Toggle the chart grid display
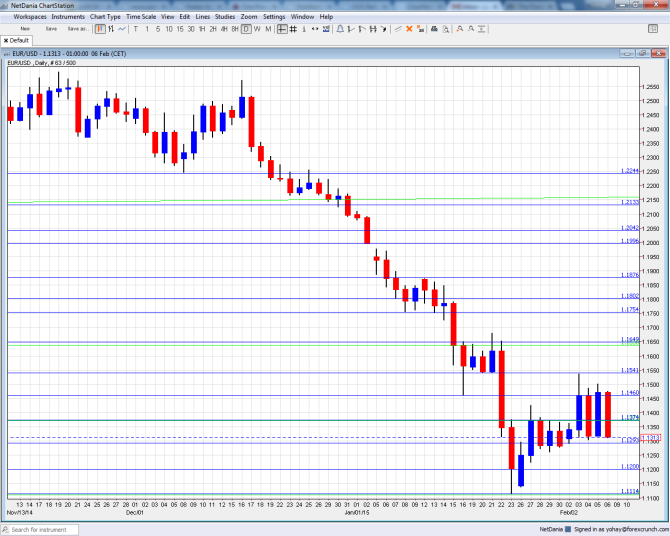Screen dimensions: 670x536 pyautogui.click(x=293, y=29)
